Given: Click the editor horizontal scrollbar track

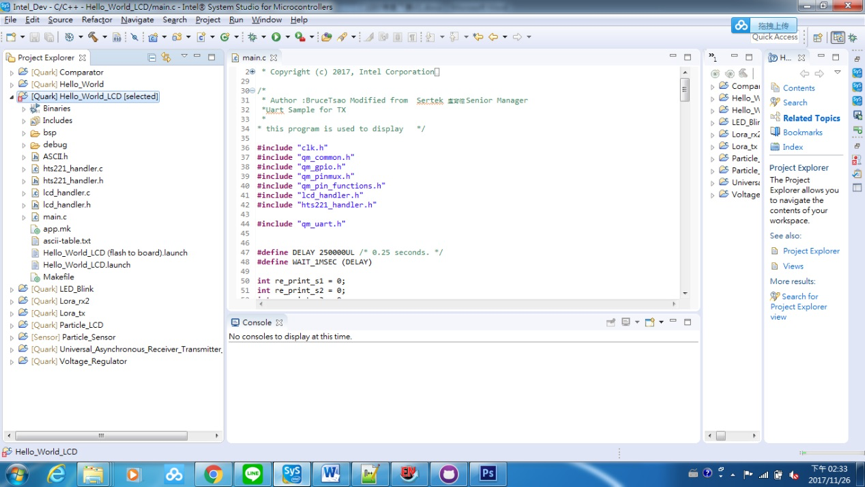Looking at the screenshot, I should tap(467, 303).
